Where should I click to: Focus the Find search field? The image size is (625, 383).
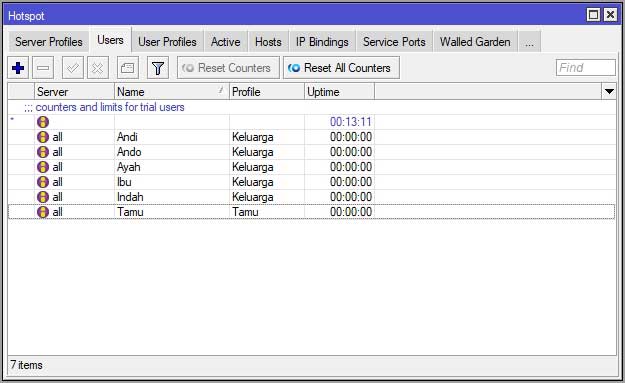click(586, 68)
